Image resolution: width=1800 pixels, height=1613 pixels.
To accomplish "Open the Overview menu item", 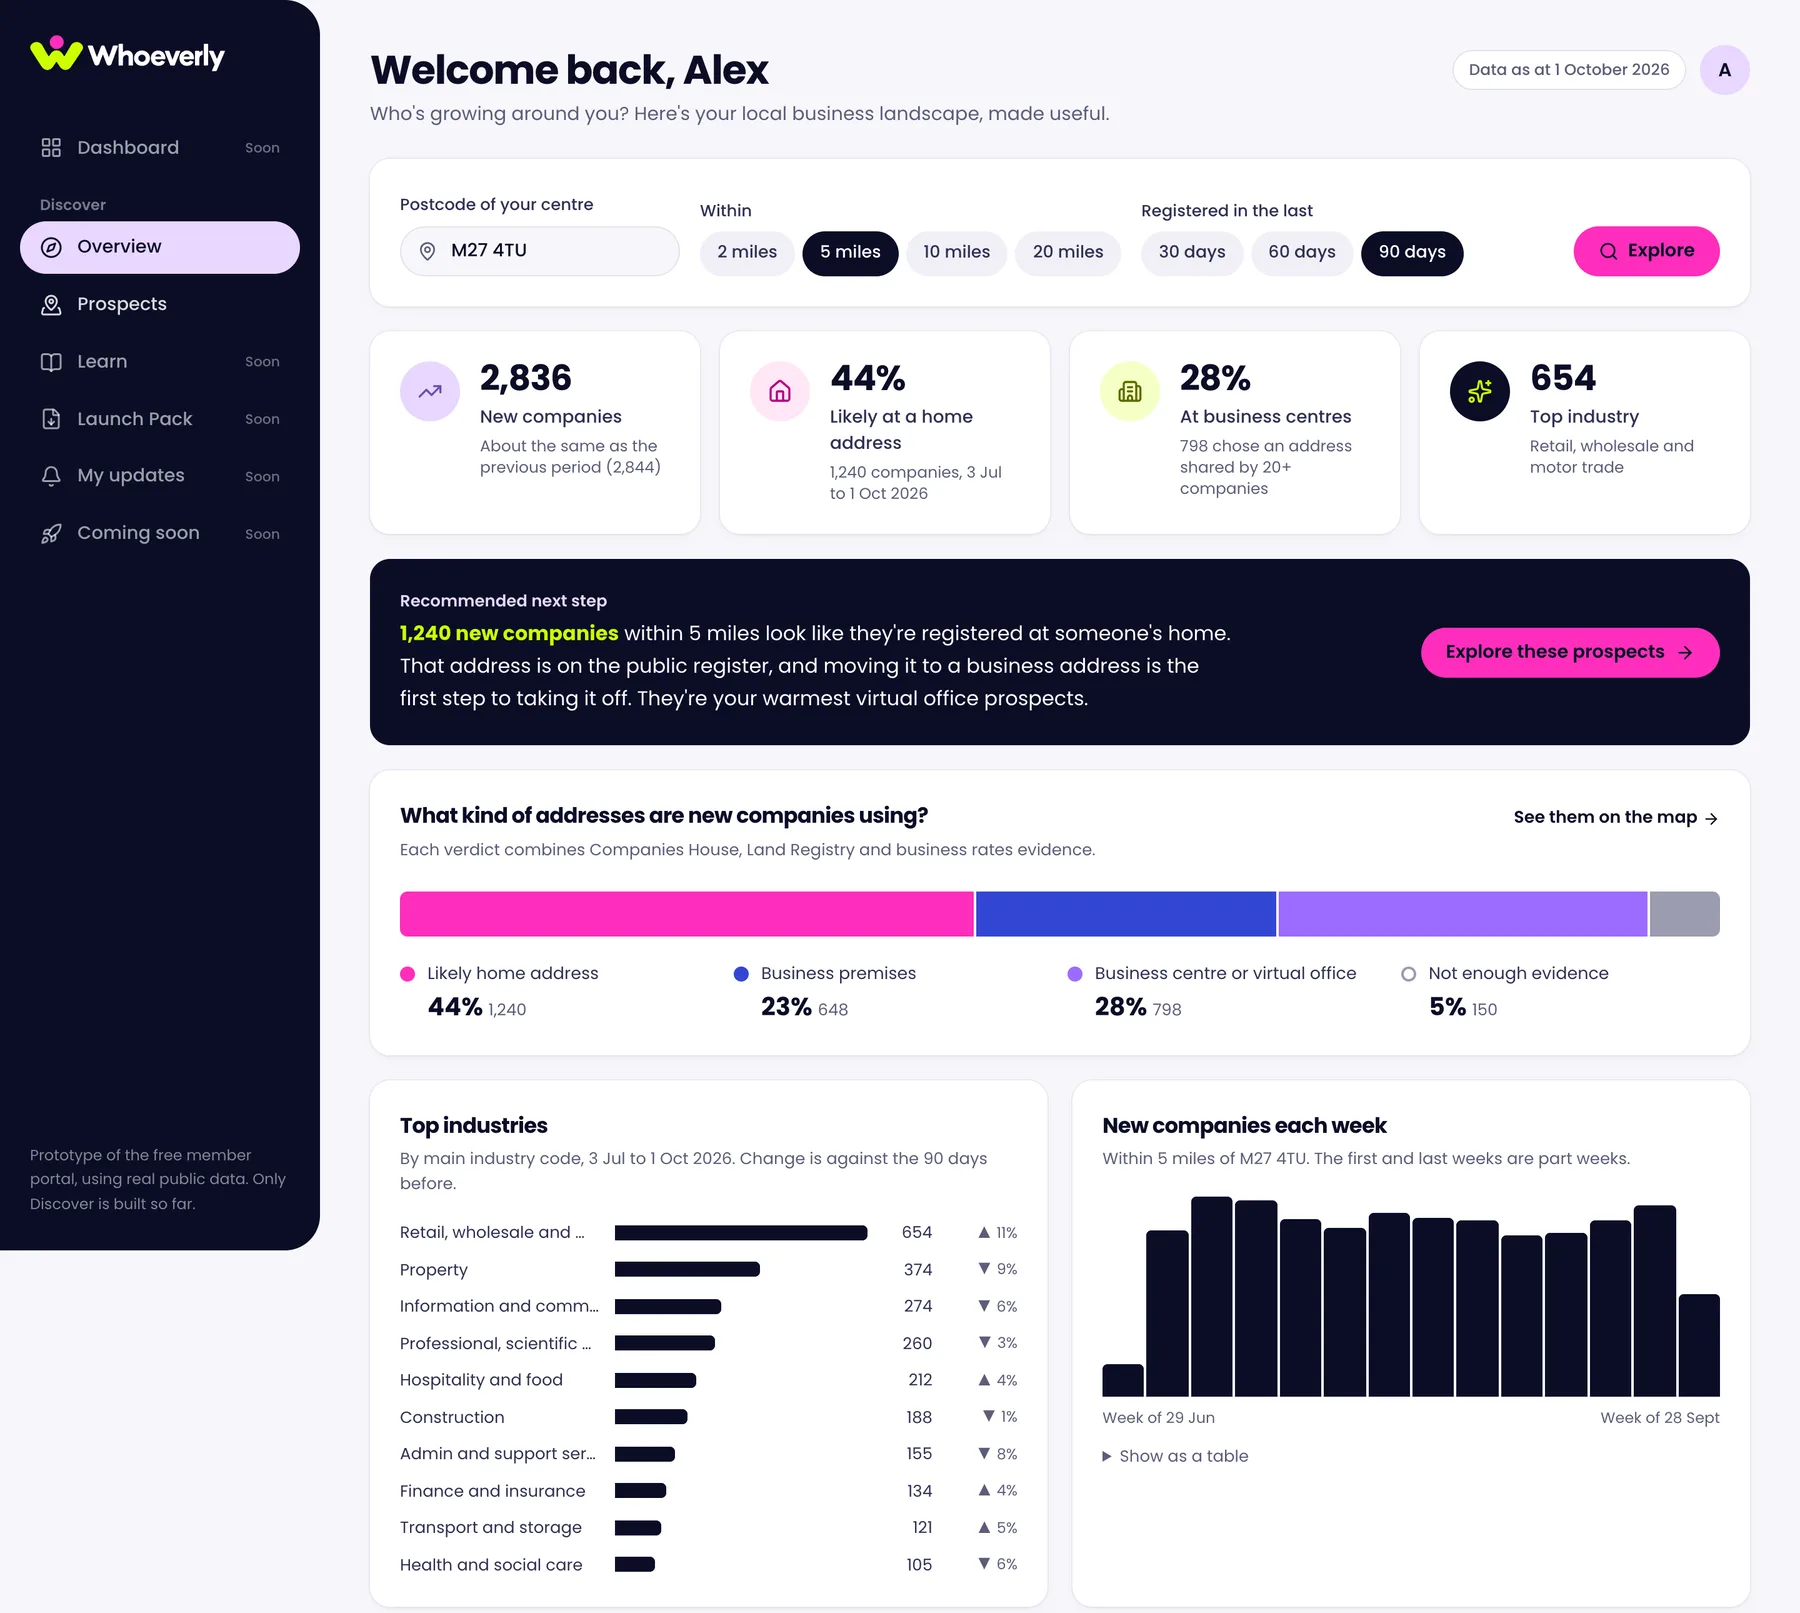I will 160,247.
